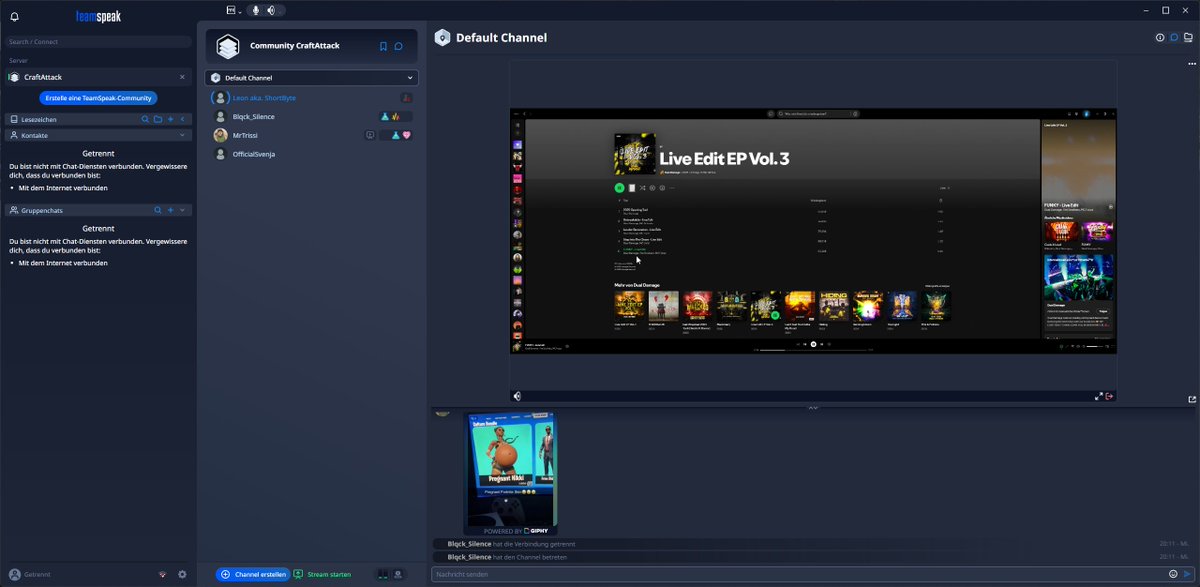
Task: Toggle MrTrissi's chat badge icon
Action: [x=370, y=135]
